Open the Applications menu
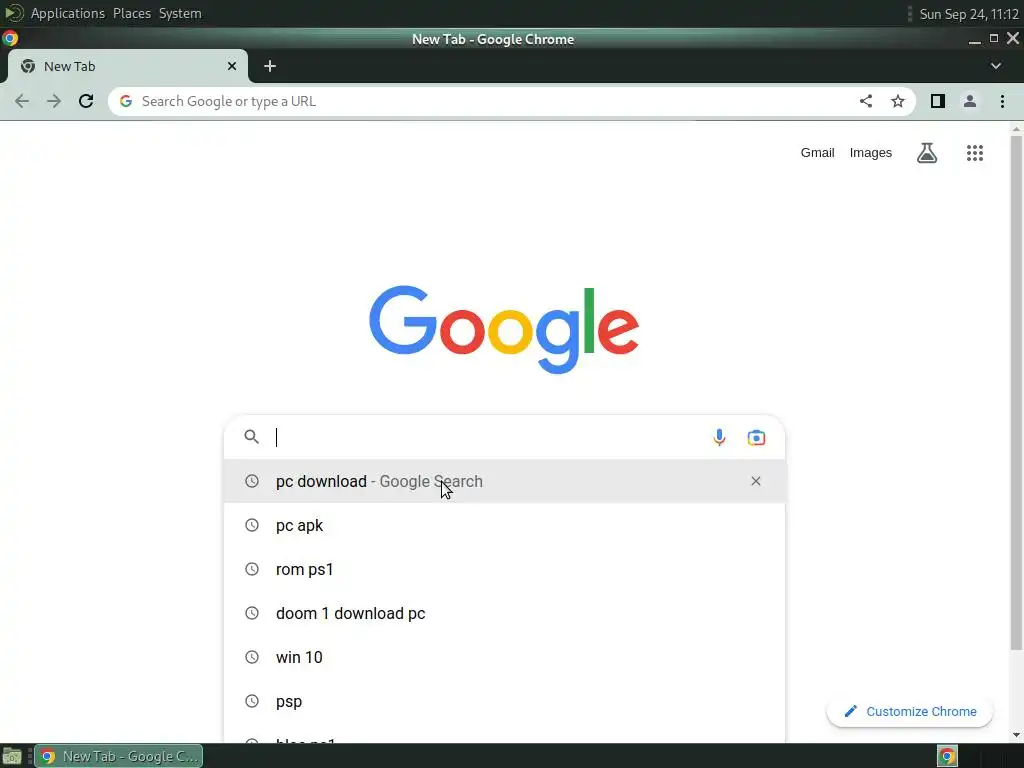The width and height of the screenshot is (1024, 768). (68, 13)
